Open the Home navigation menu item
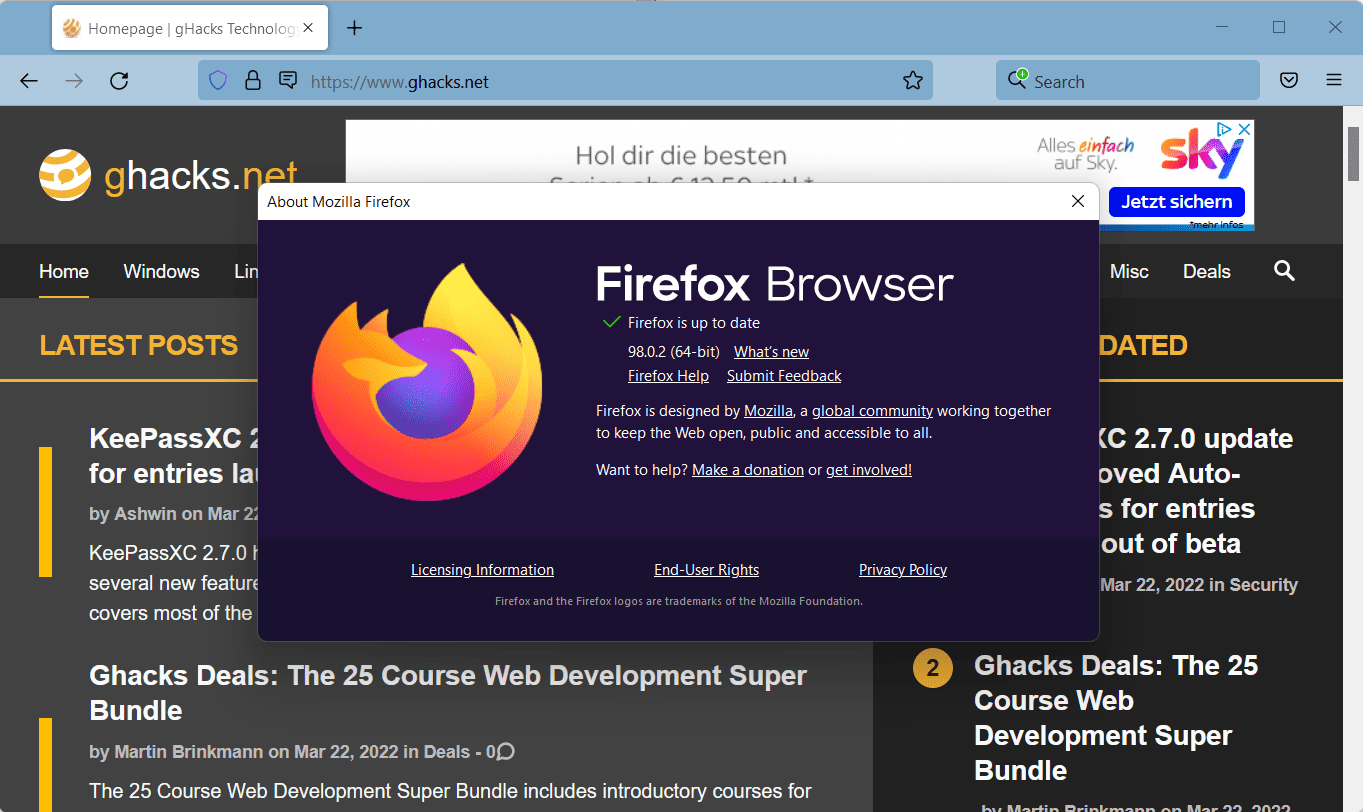The width and height of the screenshot is (1363, 812). coord(64,271)
